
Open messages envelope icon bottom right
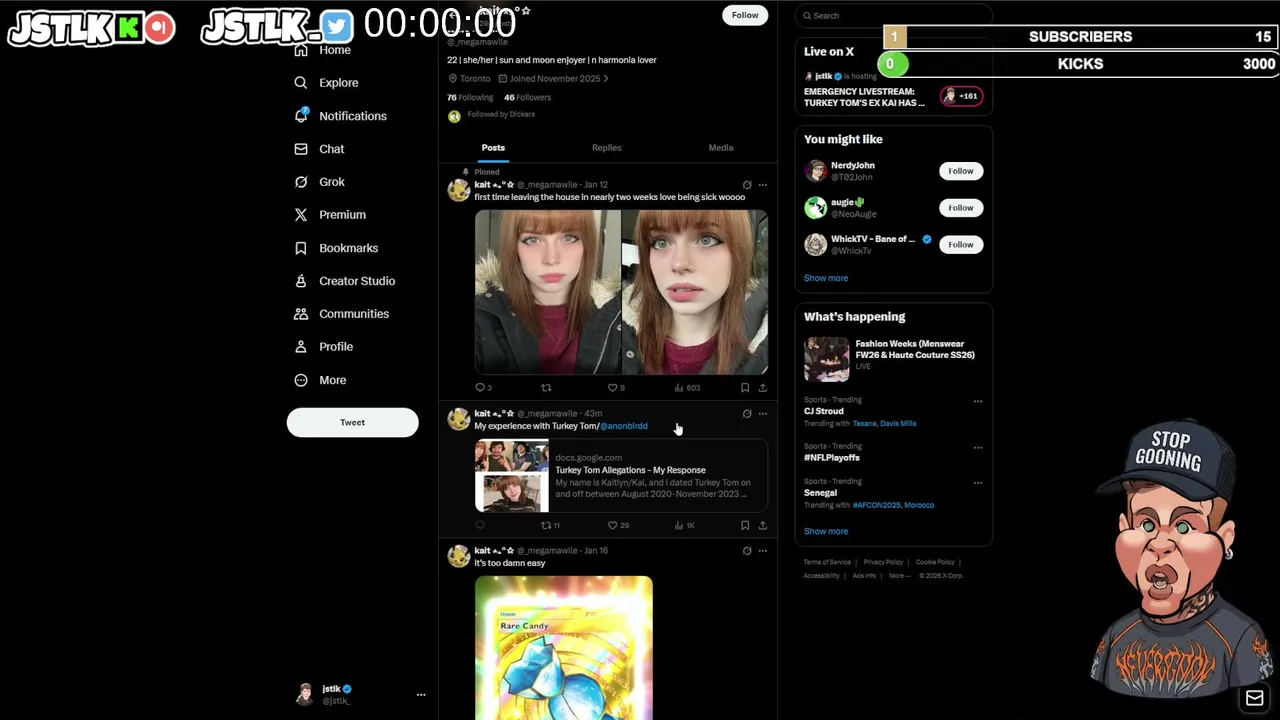[1254, 698]
